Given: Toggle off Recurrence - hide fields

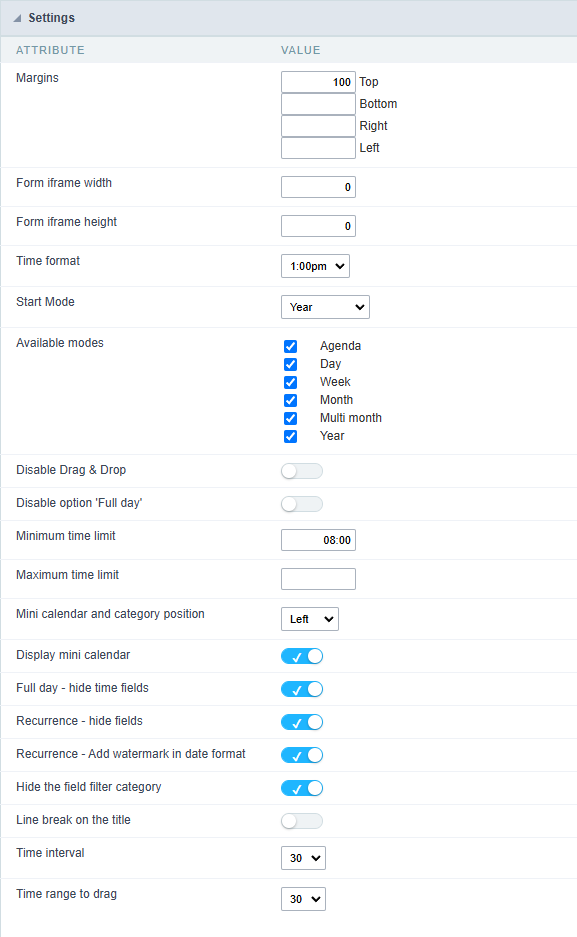Looking at the screenshot, I should pos(301,721).
